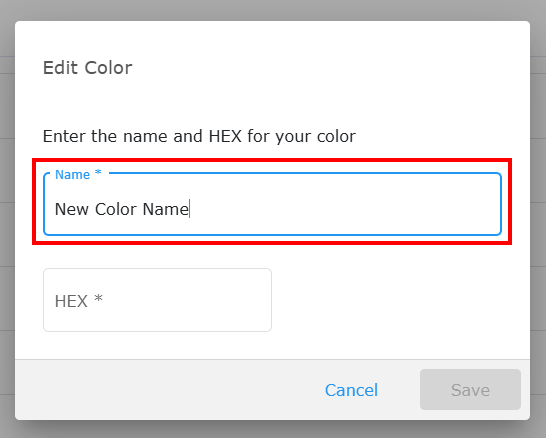Viewport: 546px width, 438px height.
Task: Click the Cancel button
Action: point(351,390)
